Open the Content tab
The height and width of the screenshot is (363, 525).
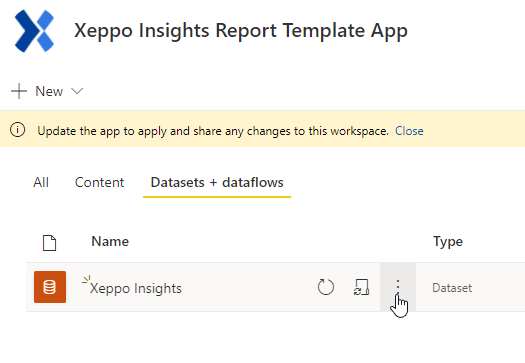[x=99, y=183]
